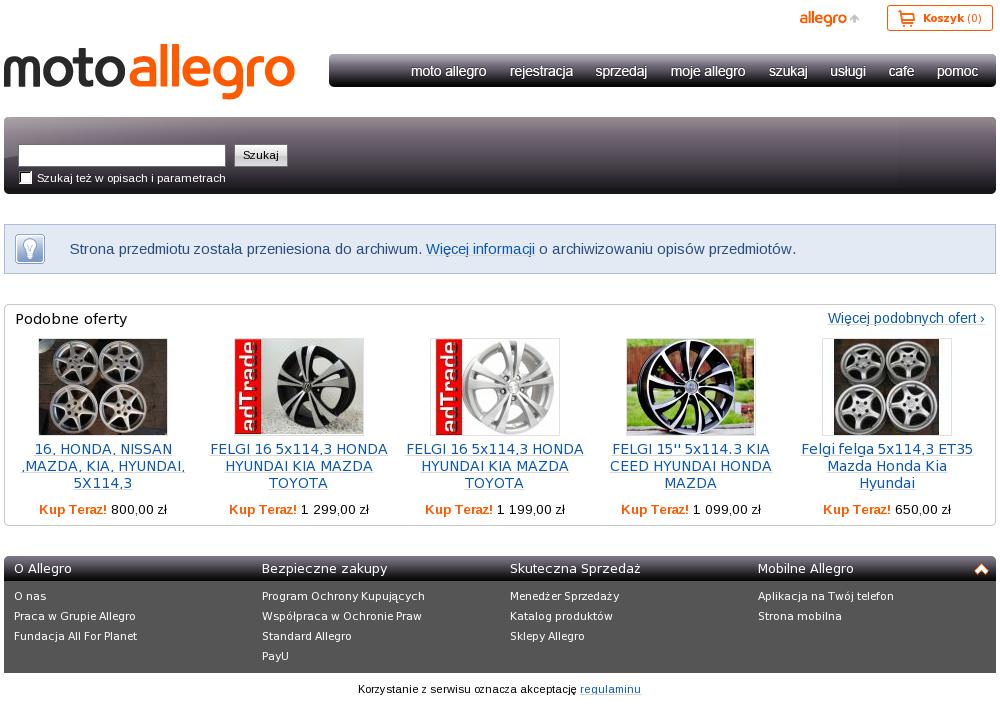Screen dimensions: 1000x709
Task: Click the Szukaj search button
Action: 261,156
